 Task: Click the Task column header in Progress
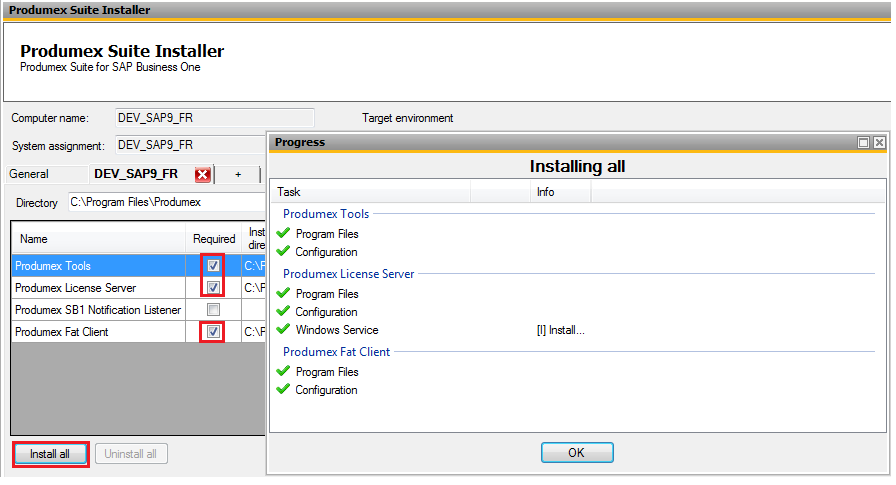click(371, 192)
